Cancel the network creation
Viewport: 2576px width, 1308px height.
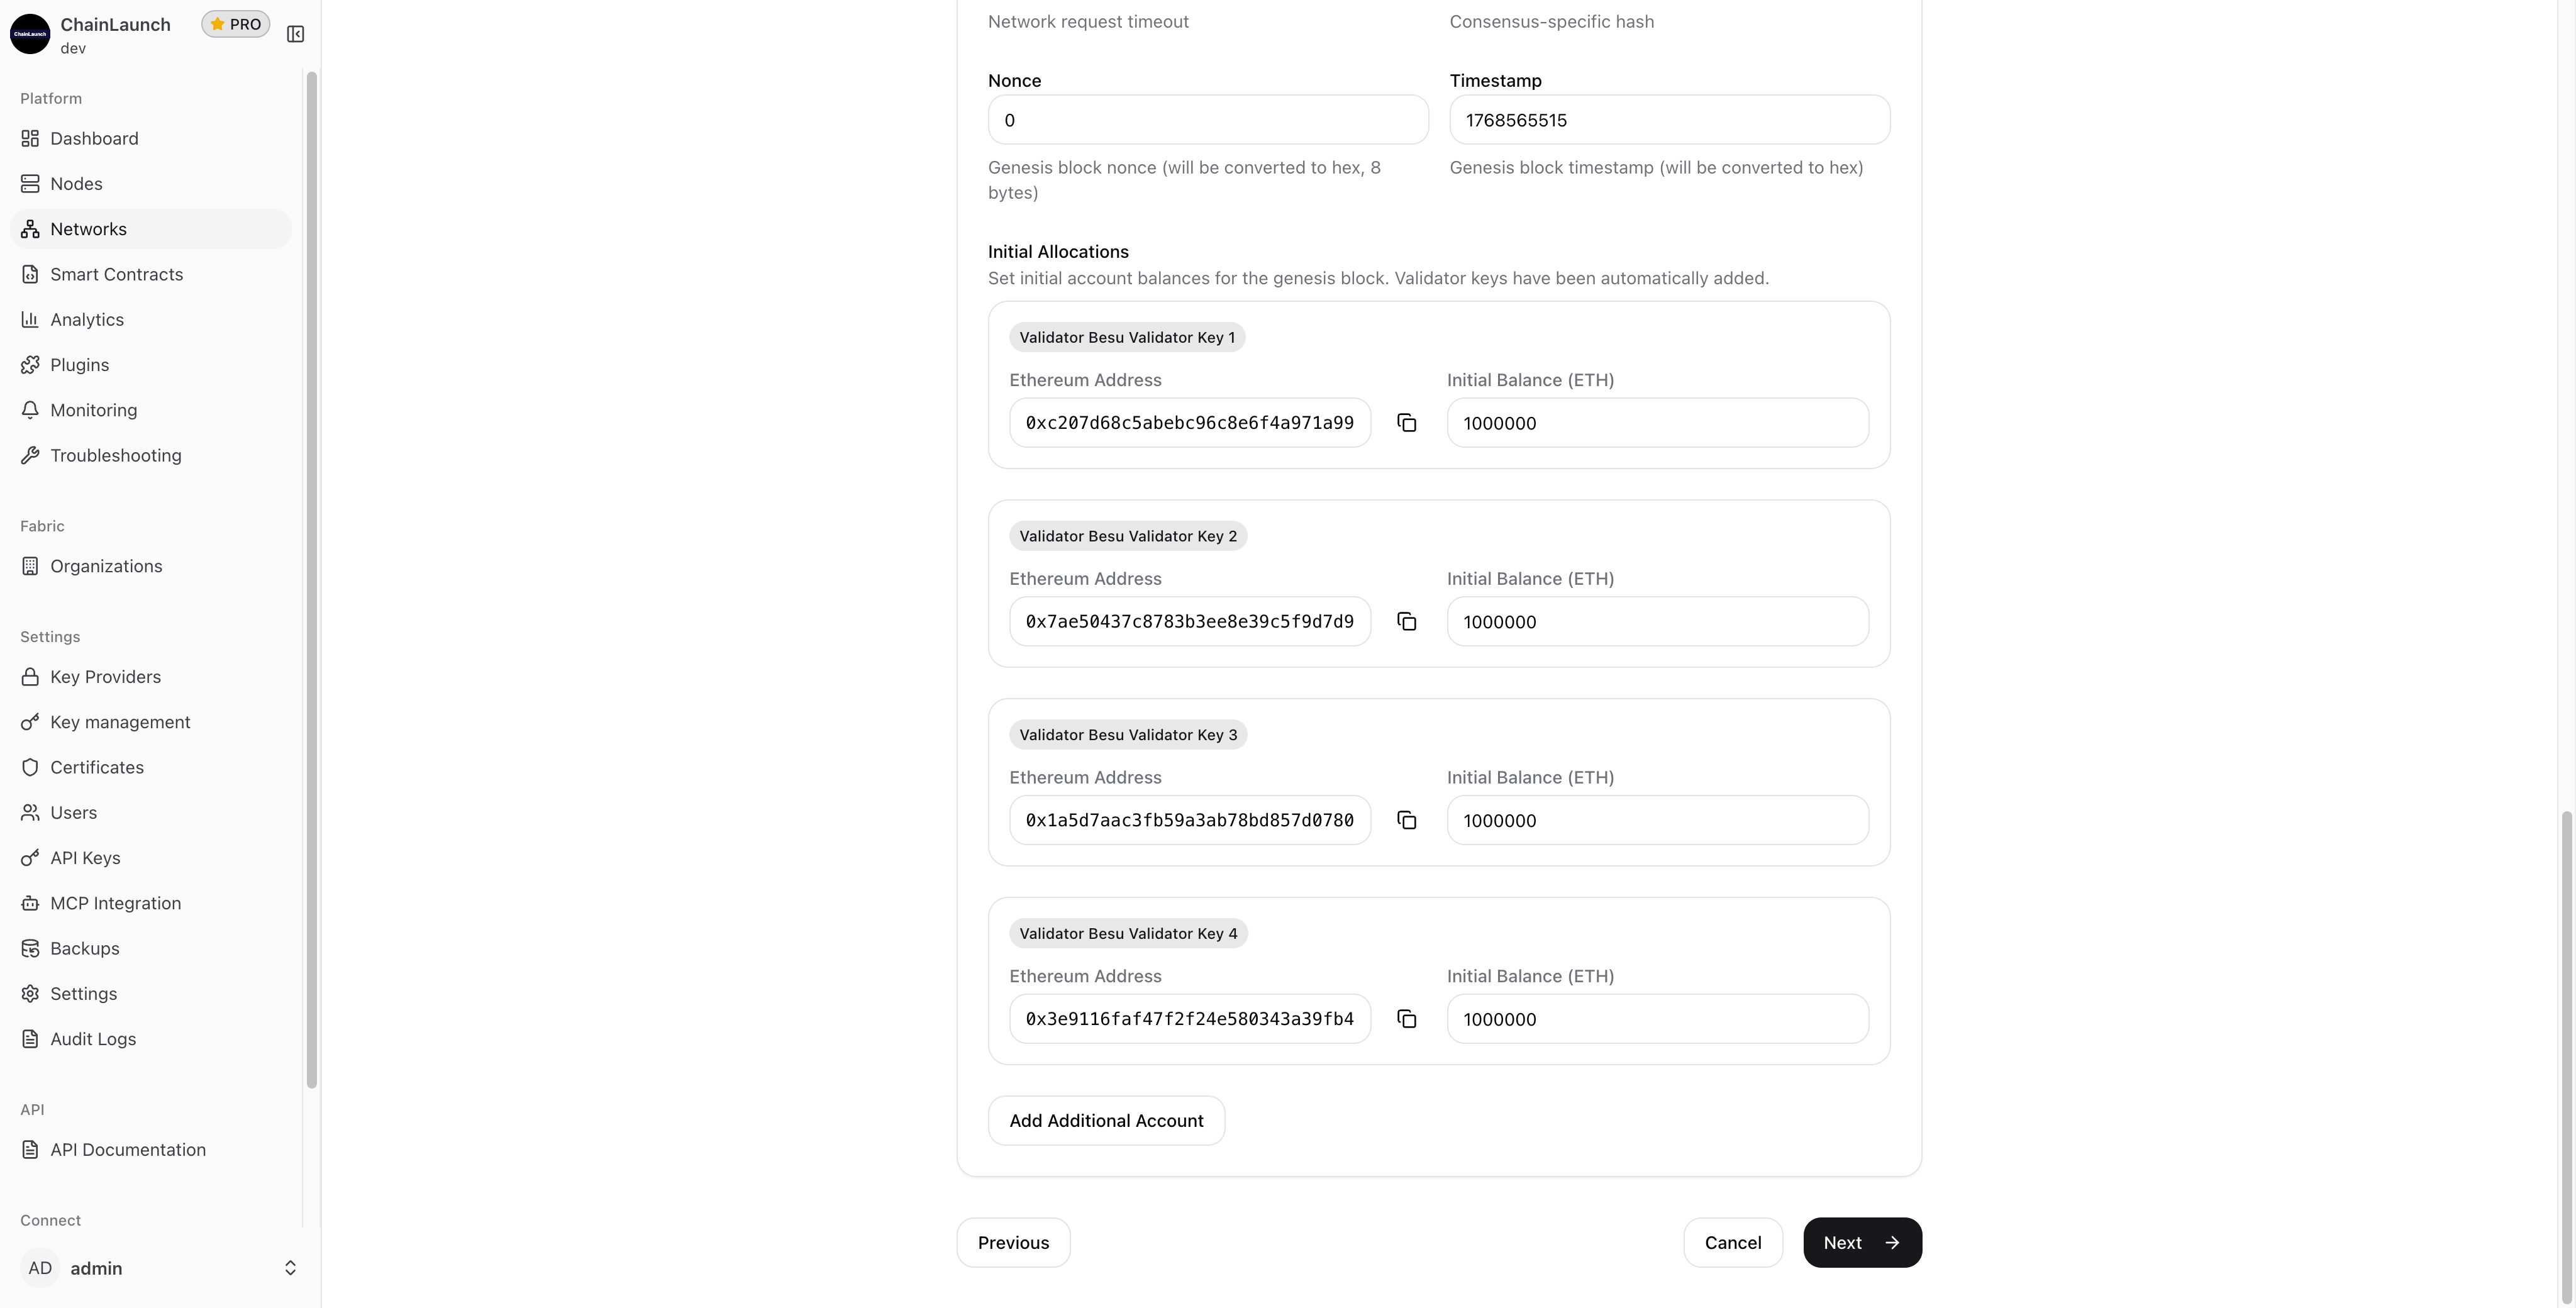click(1732, 1243)
